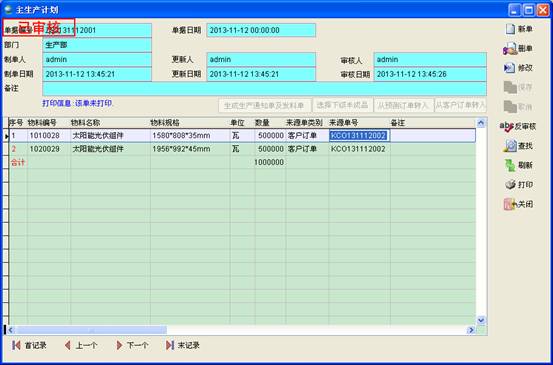This screenshot has width=553, height=365.
Task: Go to 首记录 (first record)
Action: tap(29, 345)
